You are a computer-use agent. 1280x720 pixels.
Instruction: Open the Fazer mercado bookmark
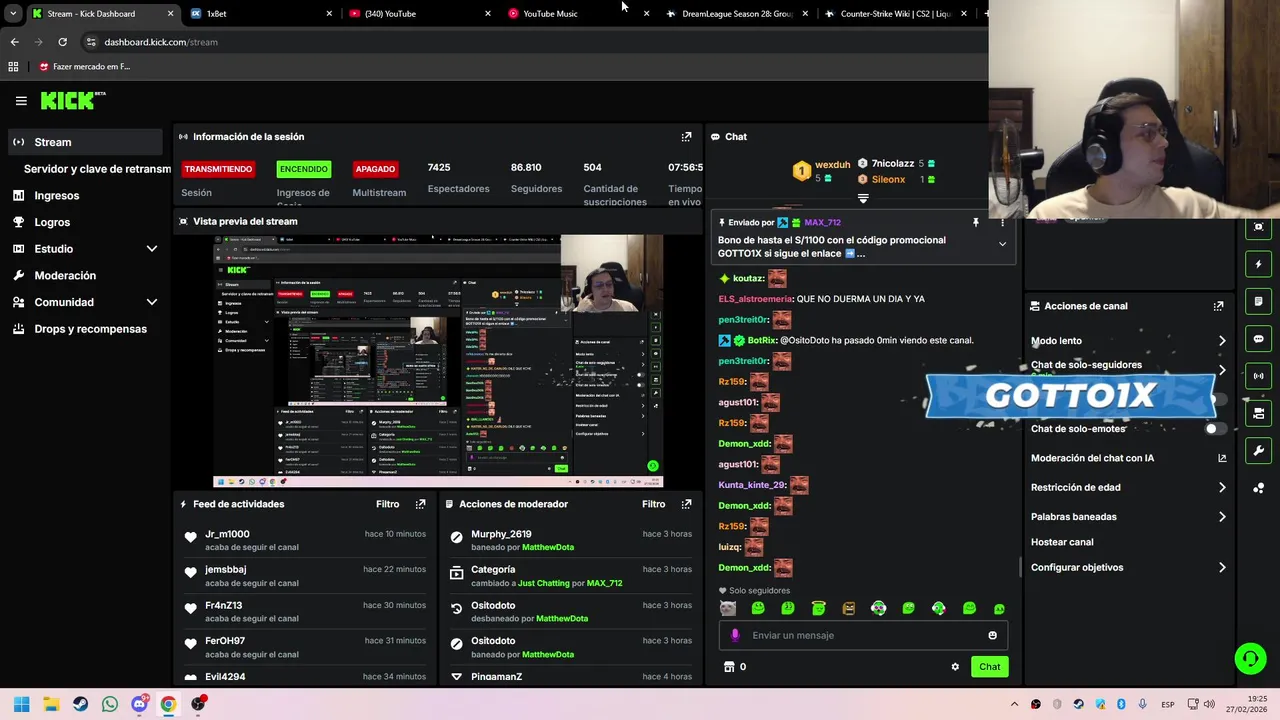tap(84, 67)
